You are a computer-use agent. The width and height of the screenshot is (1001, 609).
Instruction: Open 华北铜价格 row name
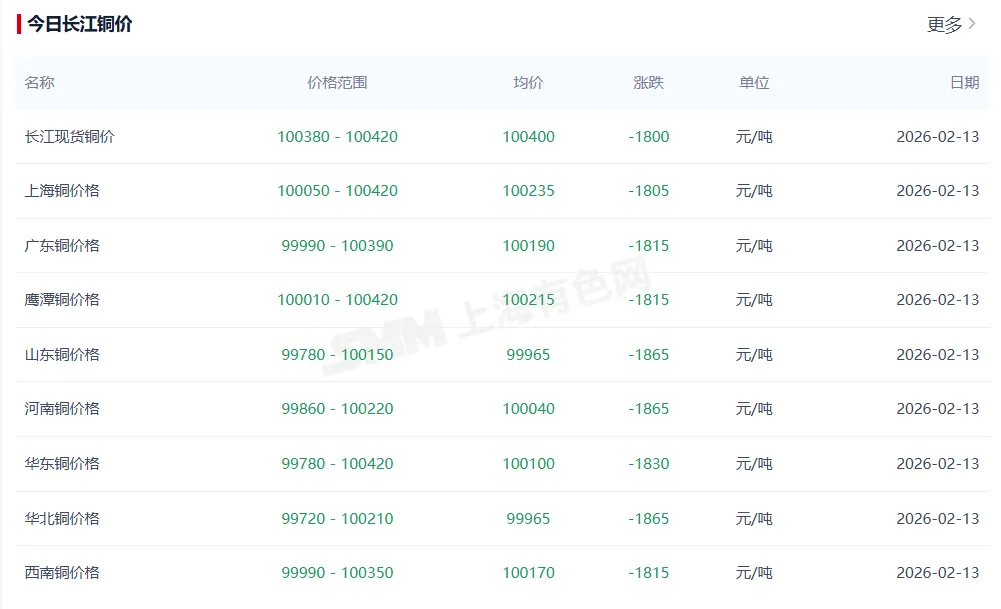[62, 518]
